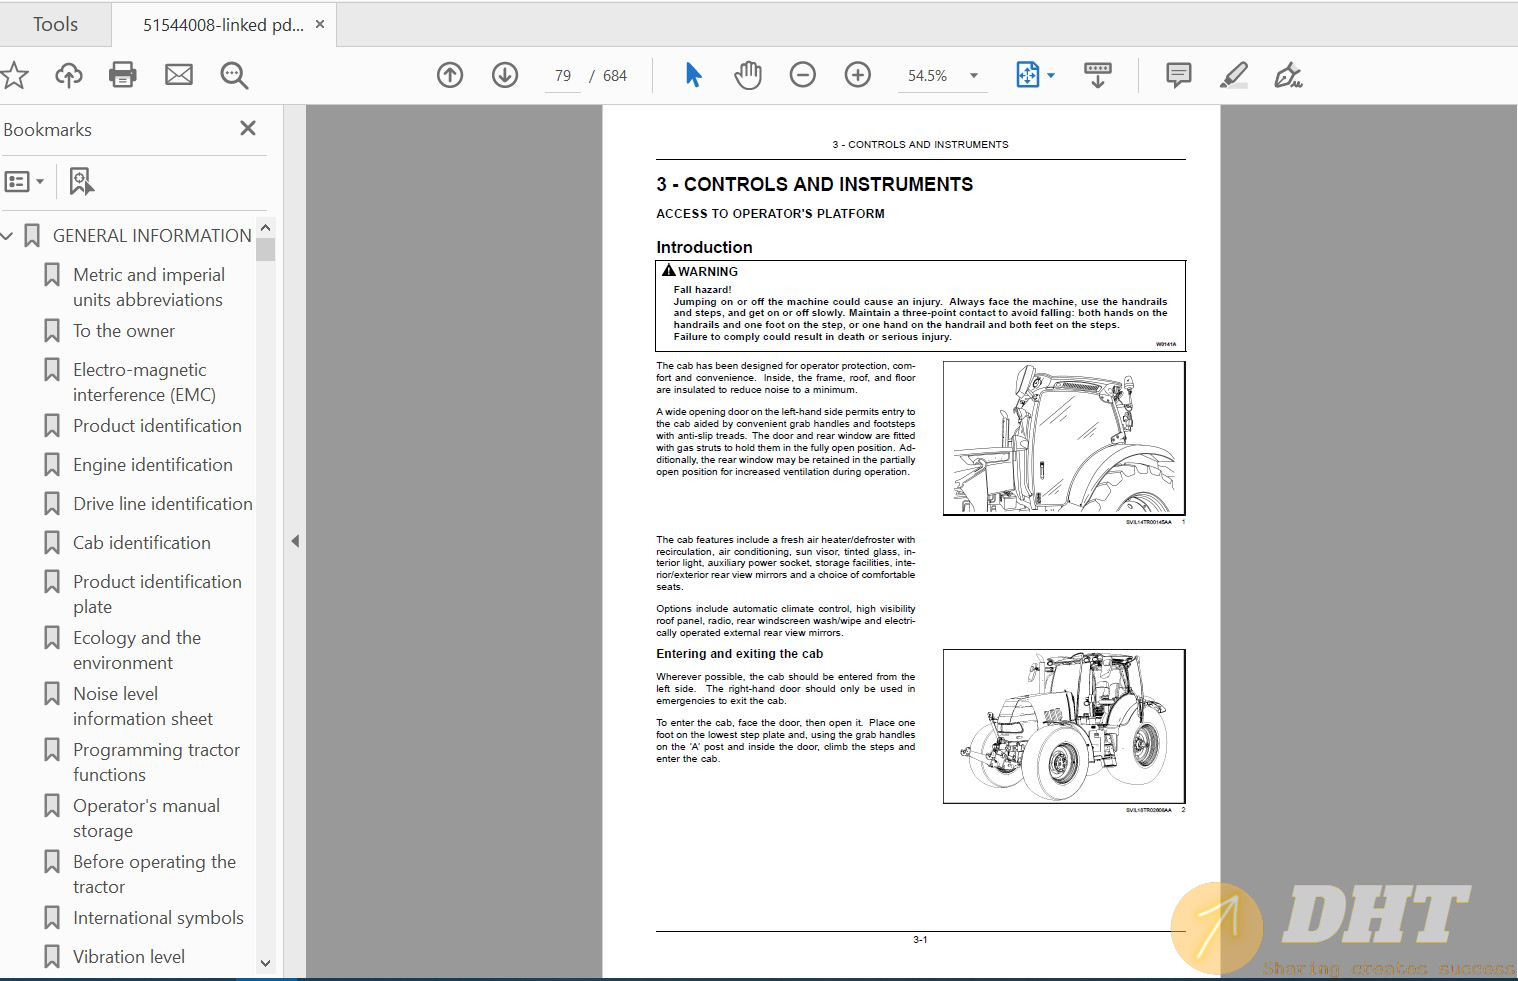
Task: Switch to the Tools tab
Action: 55,24
